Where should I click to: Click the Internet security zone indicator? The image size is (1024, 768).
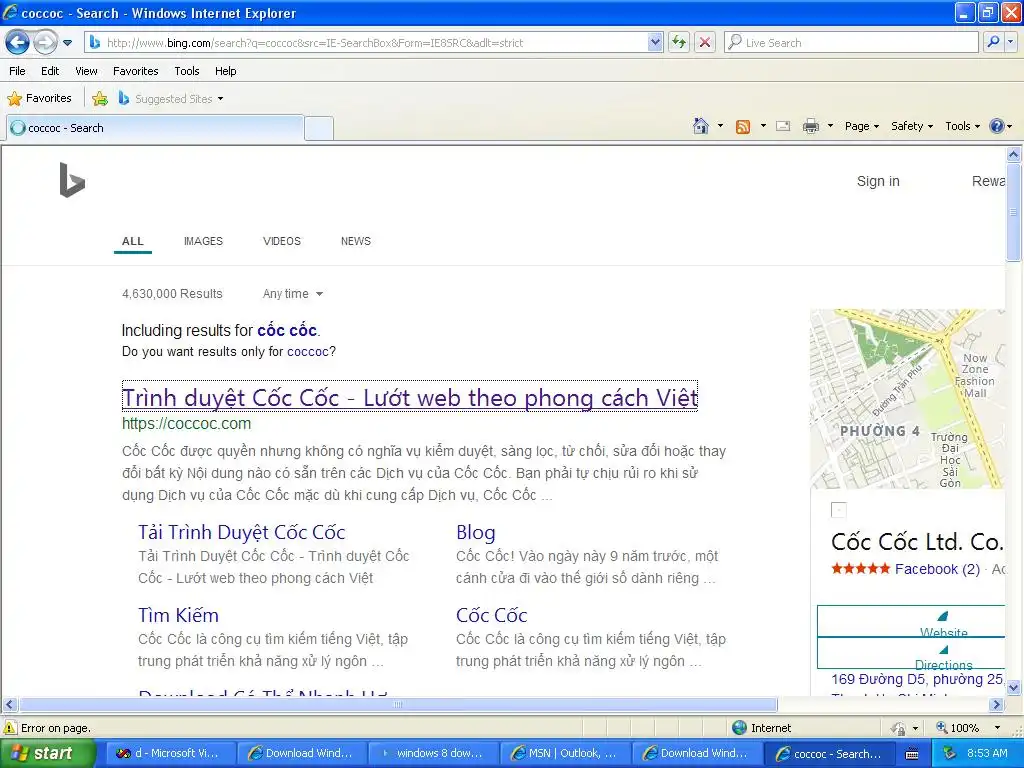[761, 728]
